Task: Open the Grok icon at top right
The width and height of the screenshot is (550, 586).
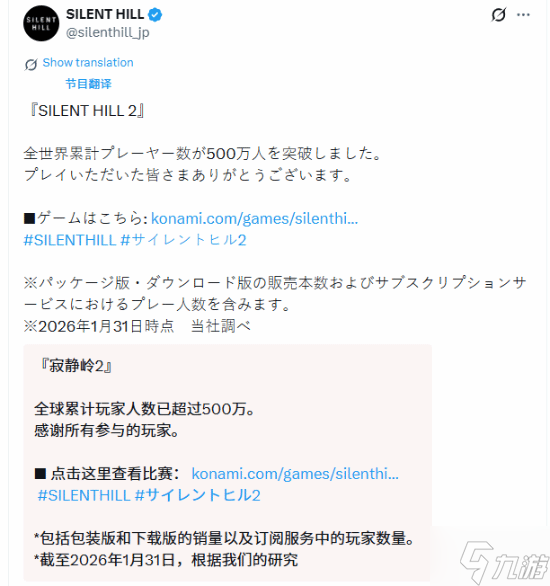Action: coord(498,15)
